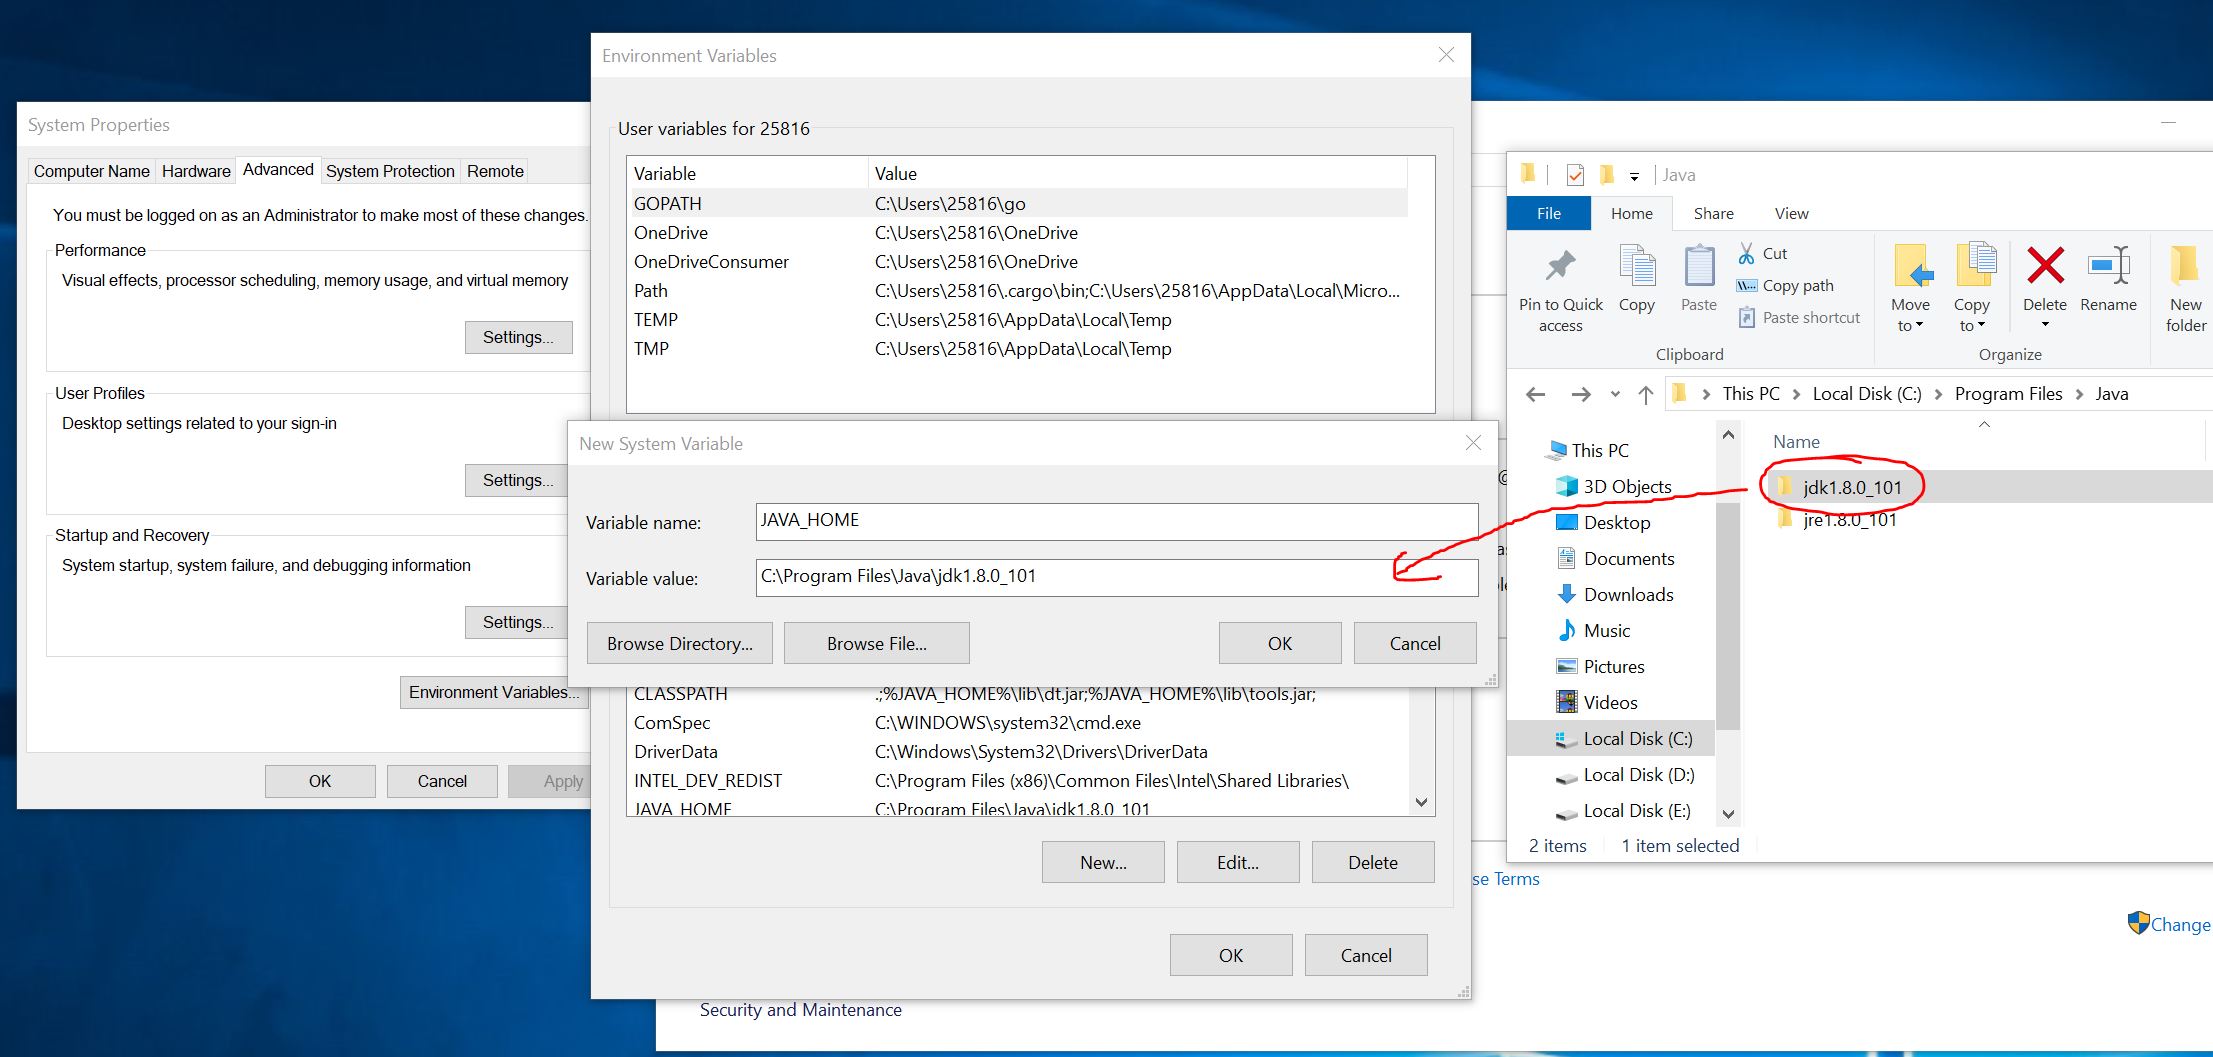Click the Paste clipboard icon
The height and width of the screenshot is (1057, 2213).
click(x=1698, y=266)
